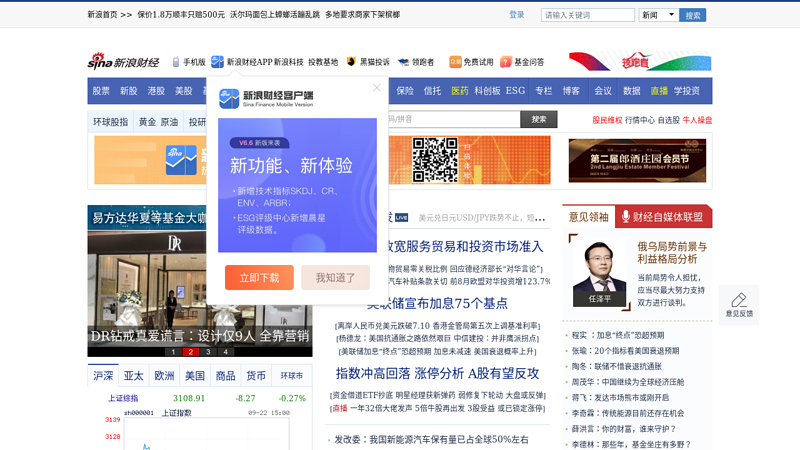Click the 免费试用 orange icon
The image size is (800, 450).
455,62
